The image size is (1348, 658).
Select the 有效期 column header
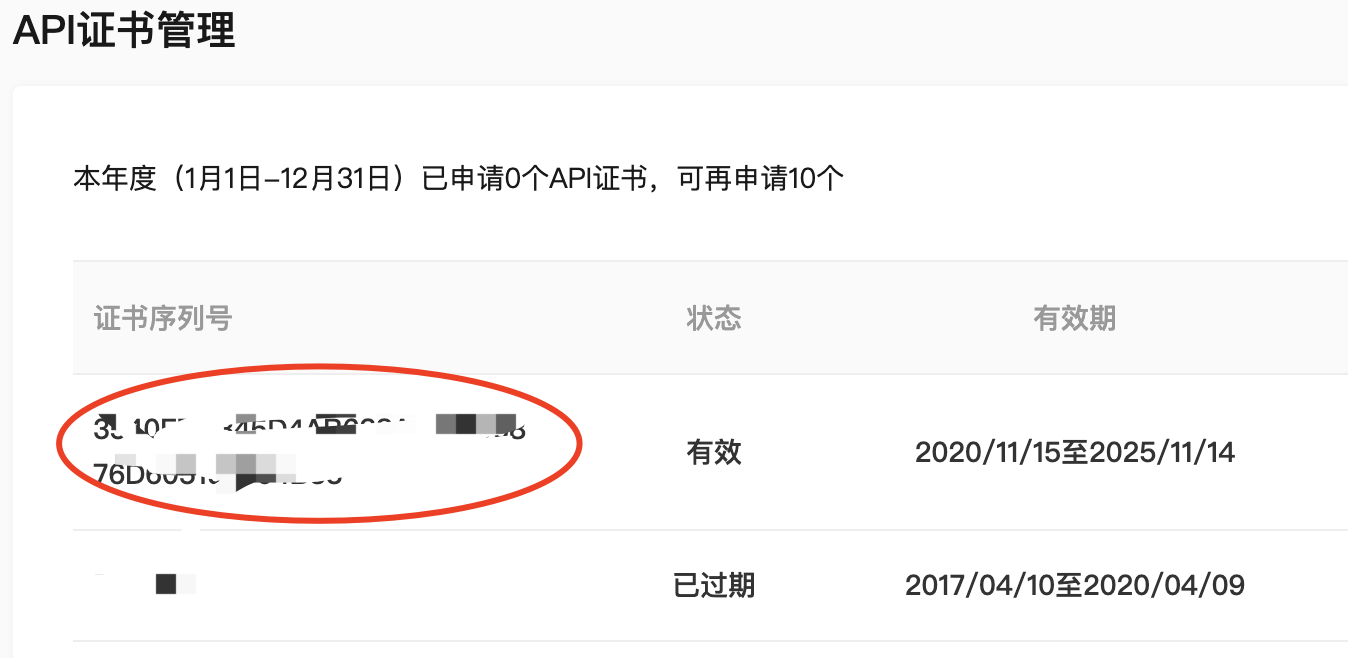[1074, 317]
